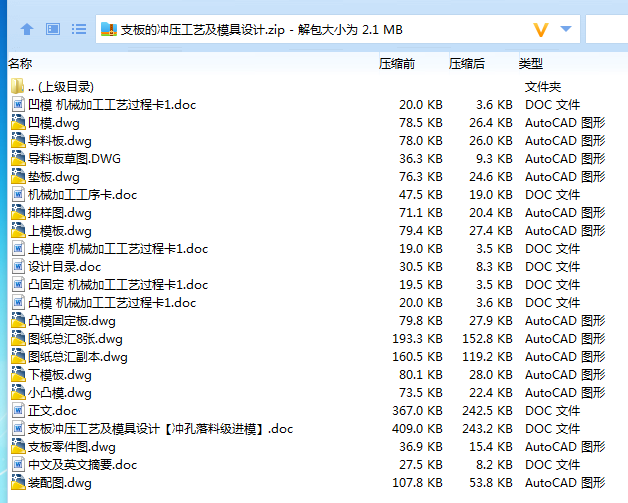Sort by the 压缩后 column header
This screenshot has height=503, width=628.
point(467,63)
